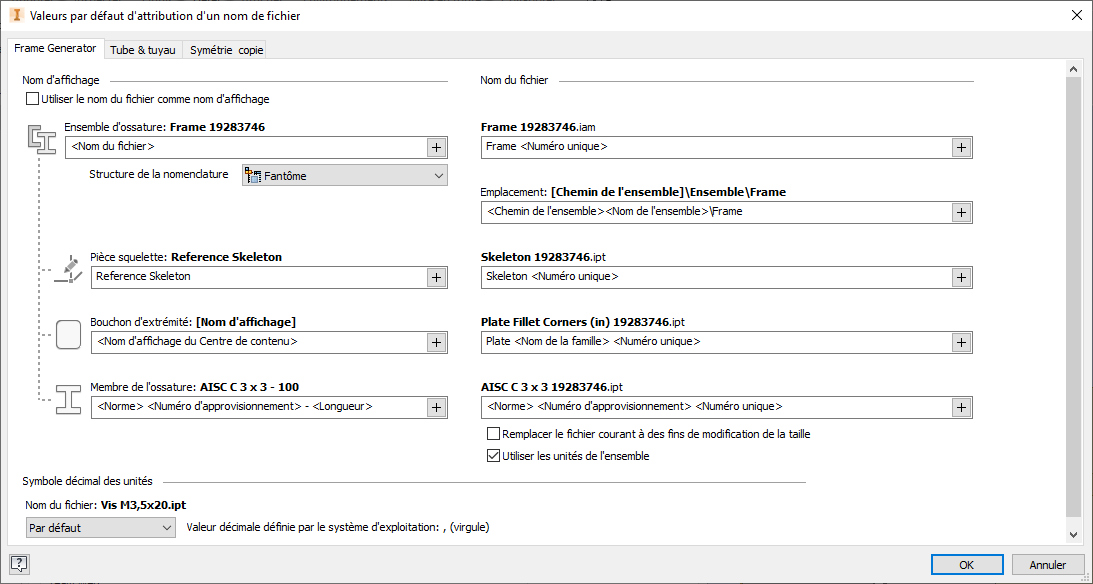The width and height of the screenshot is (1093, 584).
Task: Click the scrollbar down arrow
Action: tap(1073, 535)
